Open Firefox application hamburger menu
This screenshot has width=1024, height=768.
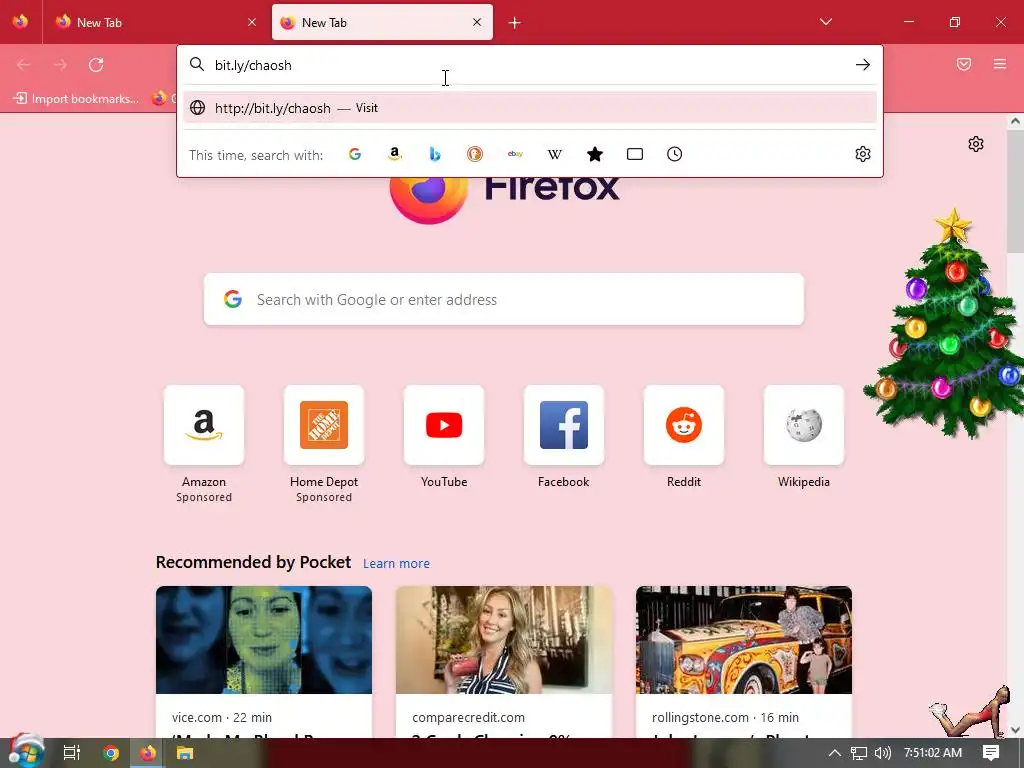[x=1000, y=64]
